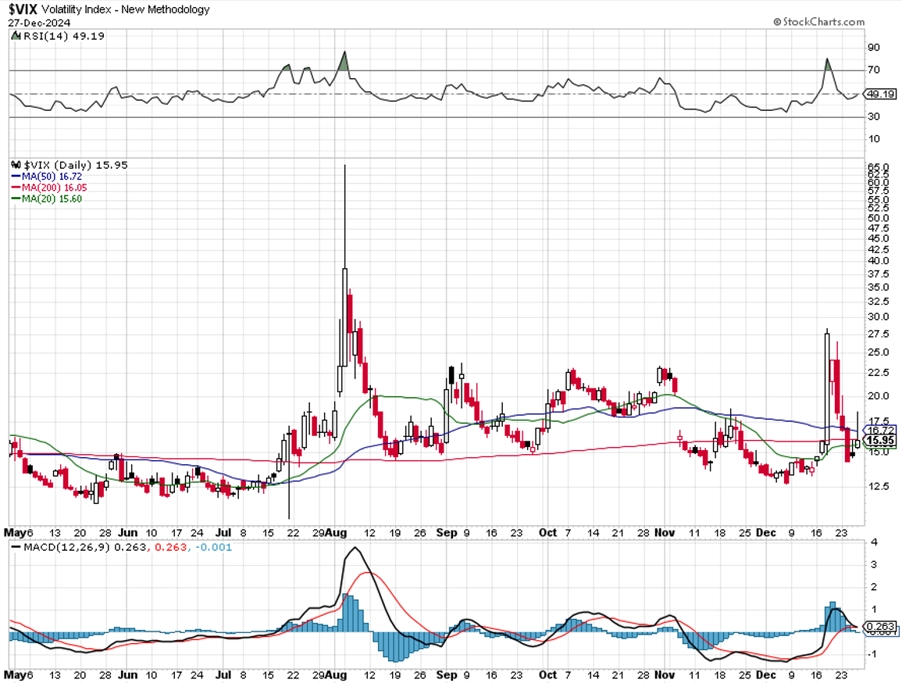This screenshot has width=902, height=683.
Task: Click the MACD black line legend marker
Action: coord(16,547)
